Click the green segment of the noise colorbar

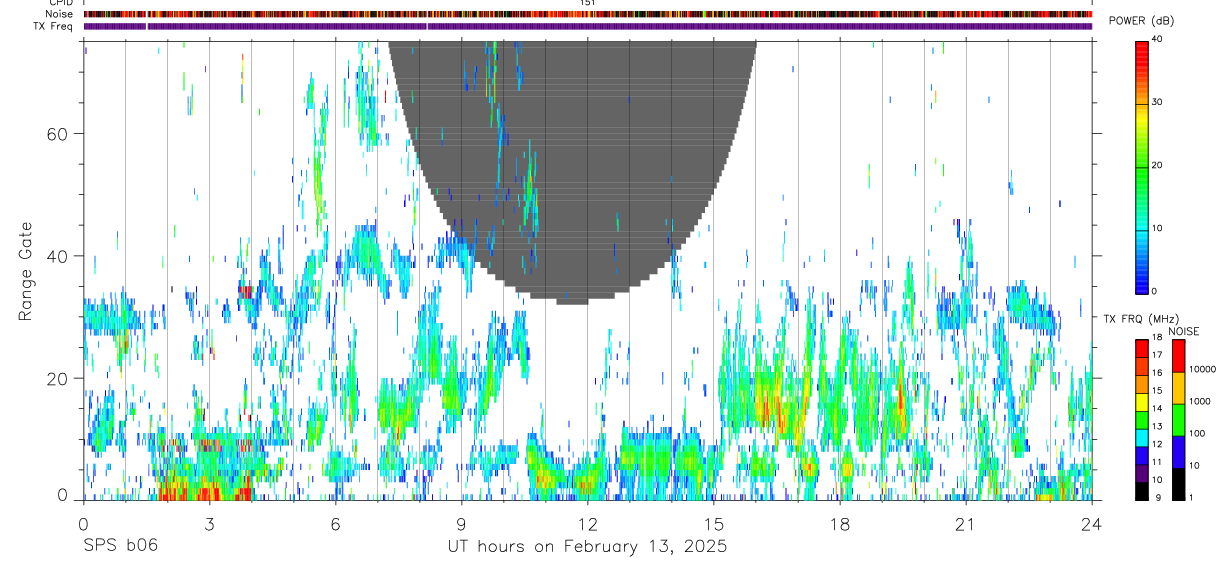[1179, 420]
